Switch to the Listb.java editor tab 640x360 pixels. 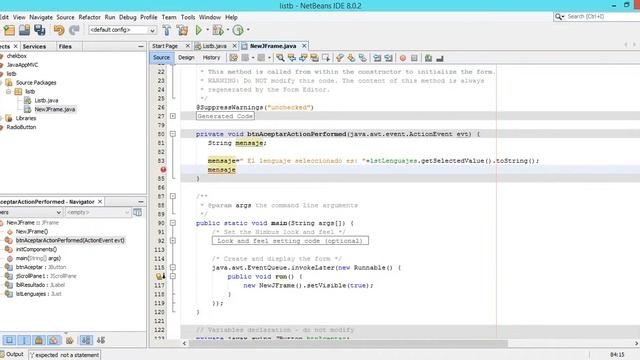pyautogui.click(x=214, y=46)
